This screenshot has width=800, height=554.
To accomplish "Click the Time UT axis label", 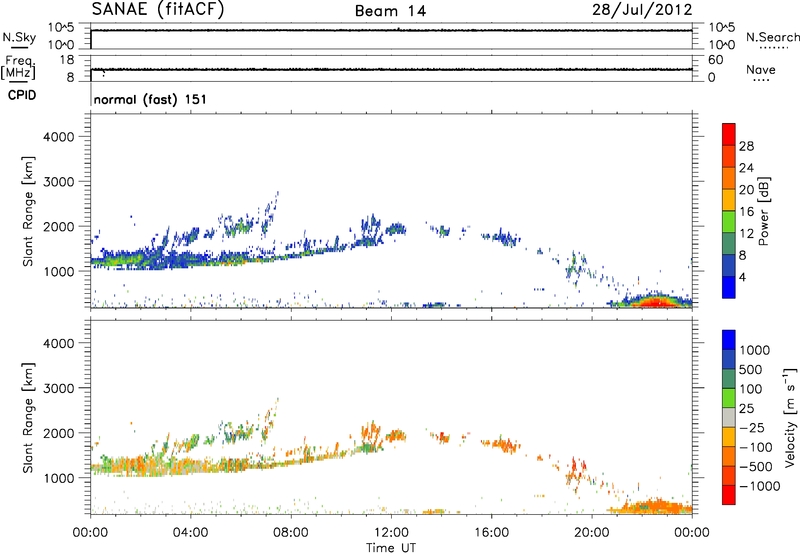I will 391,547.
